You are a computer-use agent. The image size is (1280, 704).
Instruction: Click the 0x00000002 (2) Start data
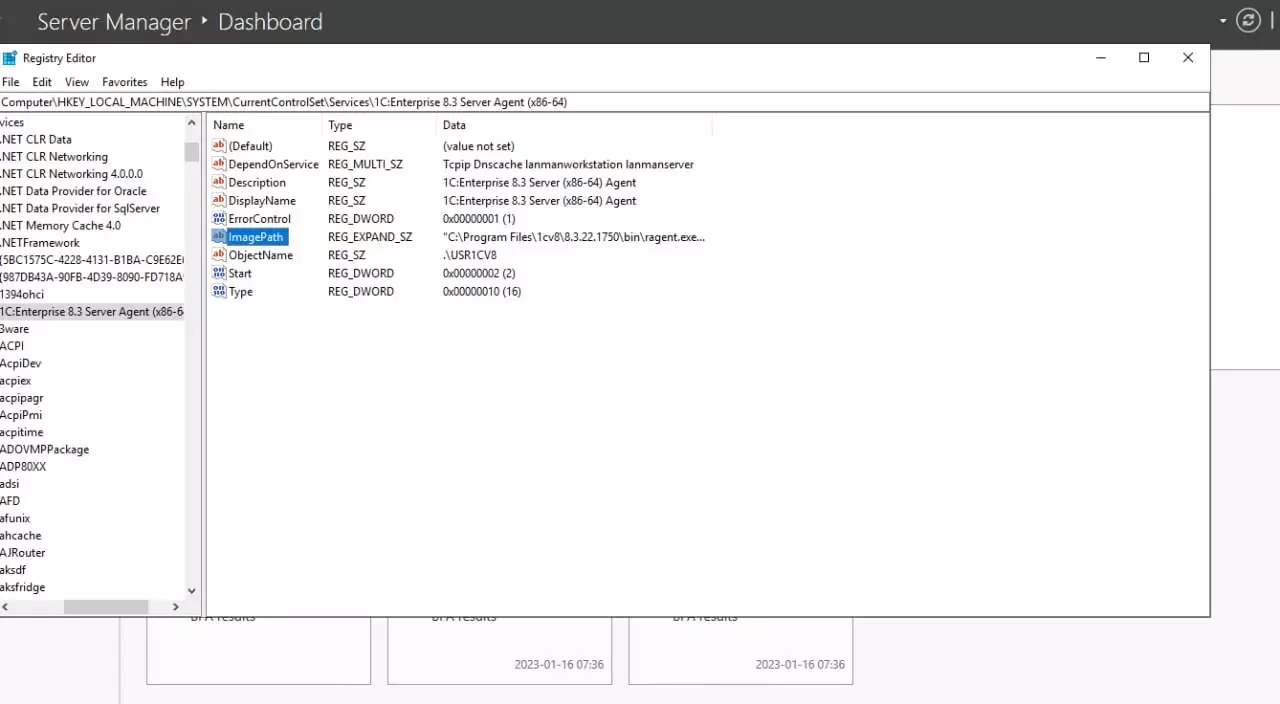click(x=479, y=273)
